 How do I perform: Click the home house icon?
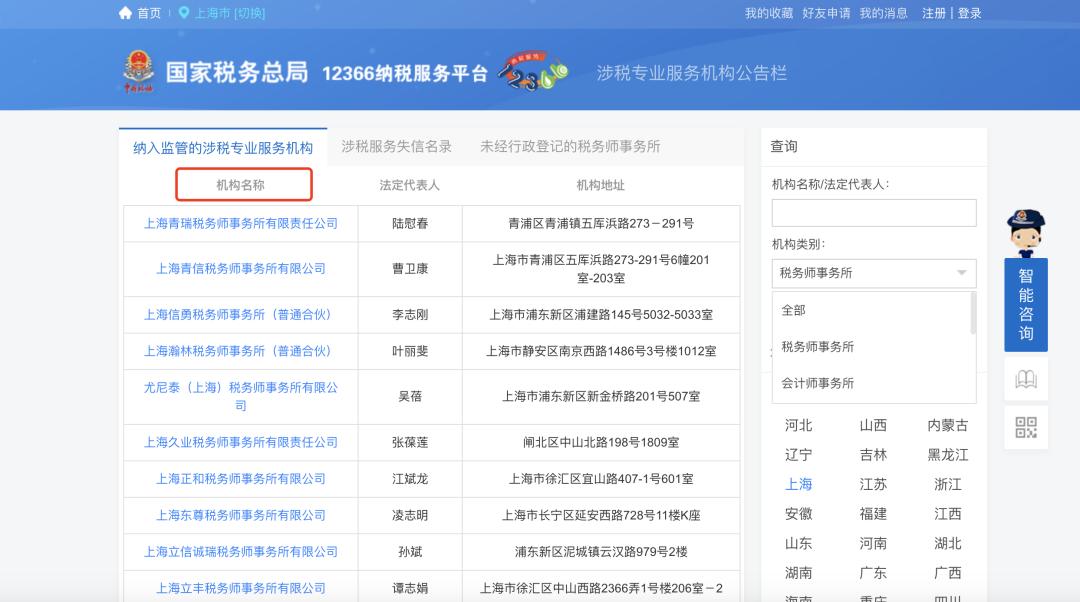(125, 13)
